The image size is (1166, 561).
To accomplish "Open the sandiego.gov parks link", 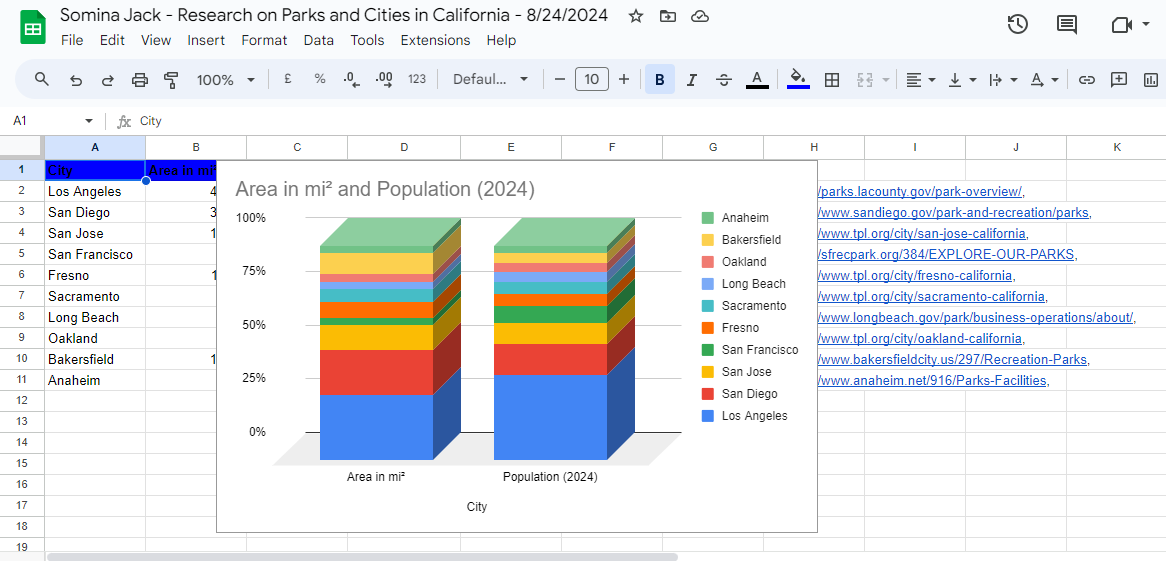I will (x=953, y=213).
